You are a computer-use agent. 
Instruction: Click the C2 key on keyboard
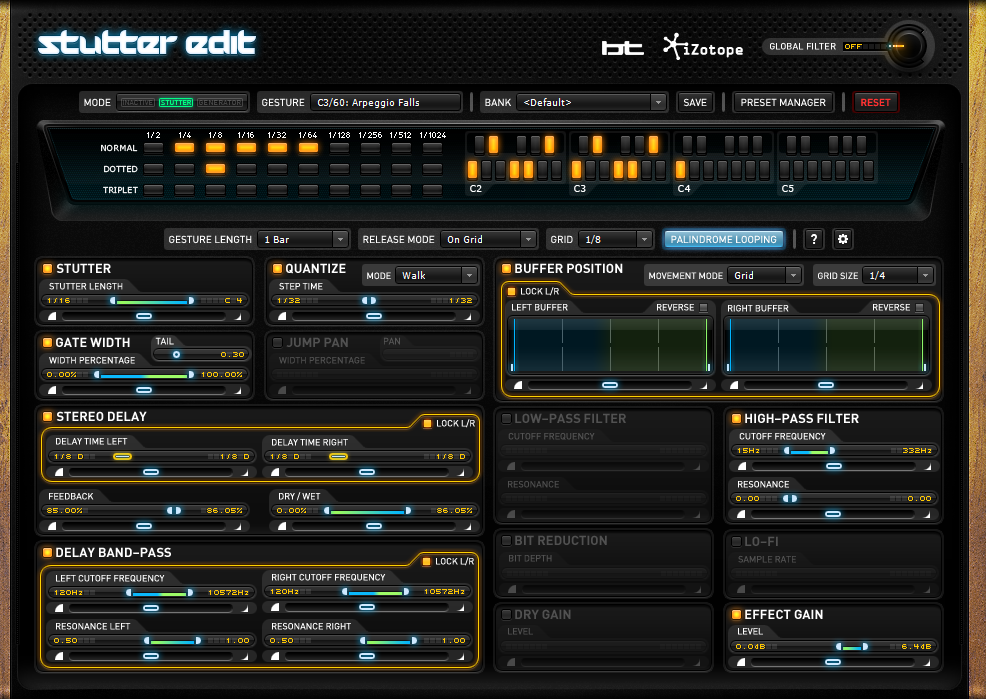(x=472, y=170)
